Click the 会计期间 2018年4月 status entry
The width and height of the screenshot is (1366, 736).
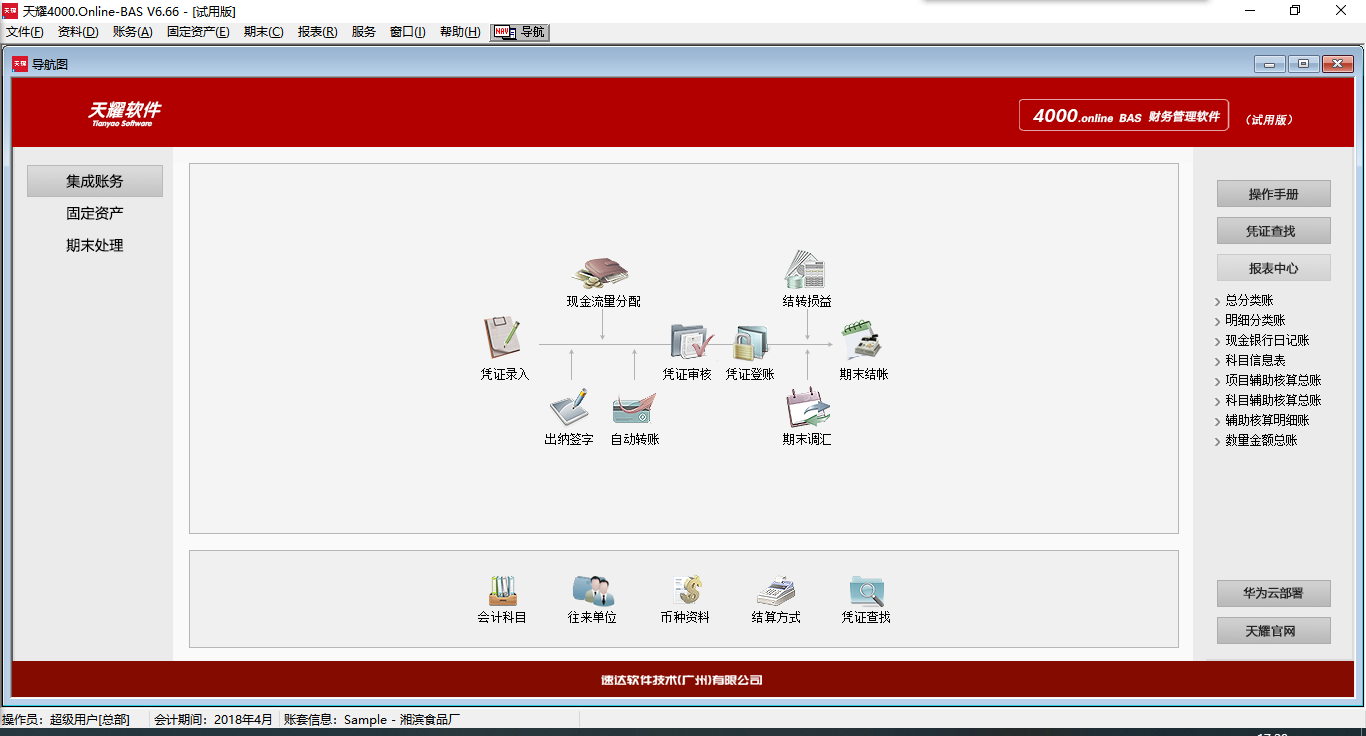[x=213, y=719]
